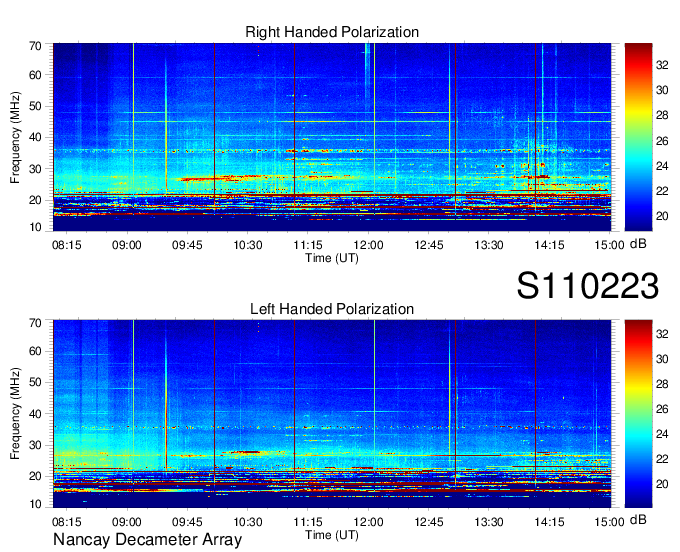The height and width of the screenshot is (552, 680).
Task: Click "Time (UT)" label under Left Handed plot
Action: (332, 535)
